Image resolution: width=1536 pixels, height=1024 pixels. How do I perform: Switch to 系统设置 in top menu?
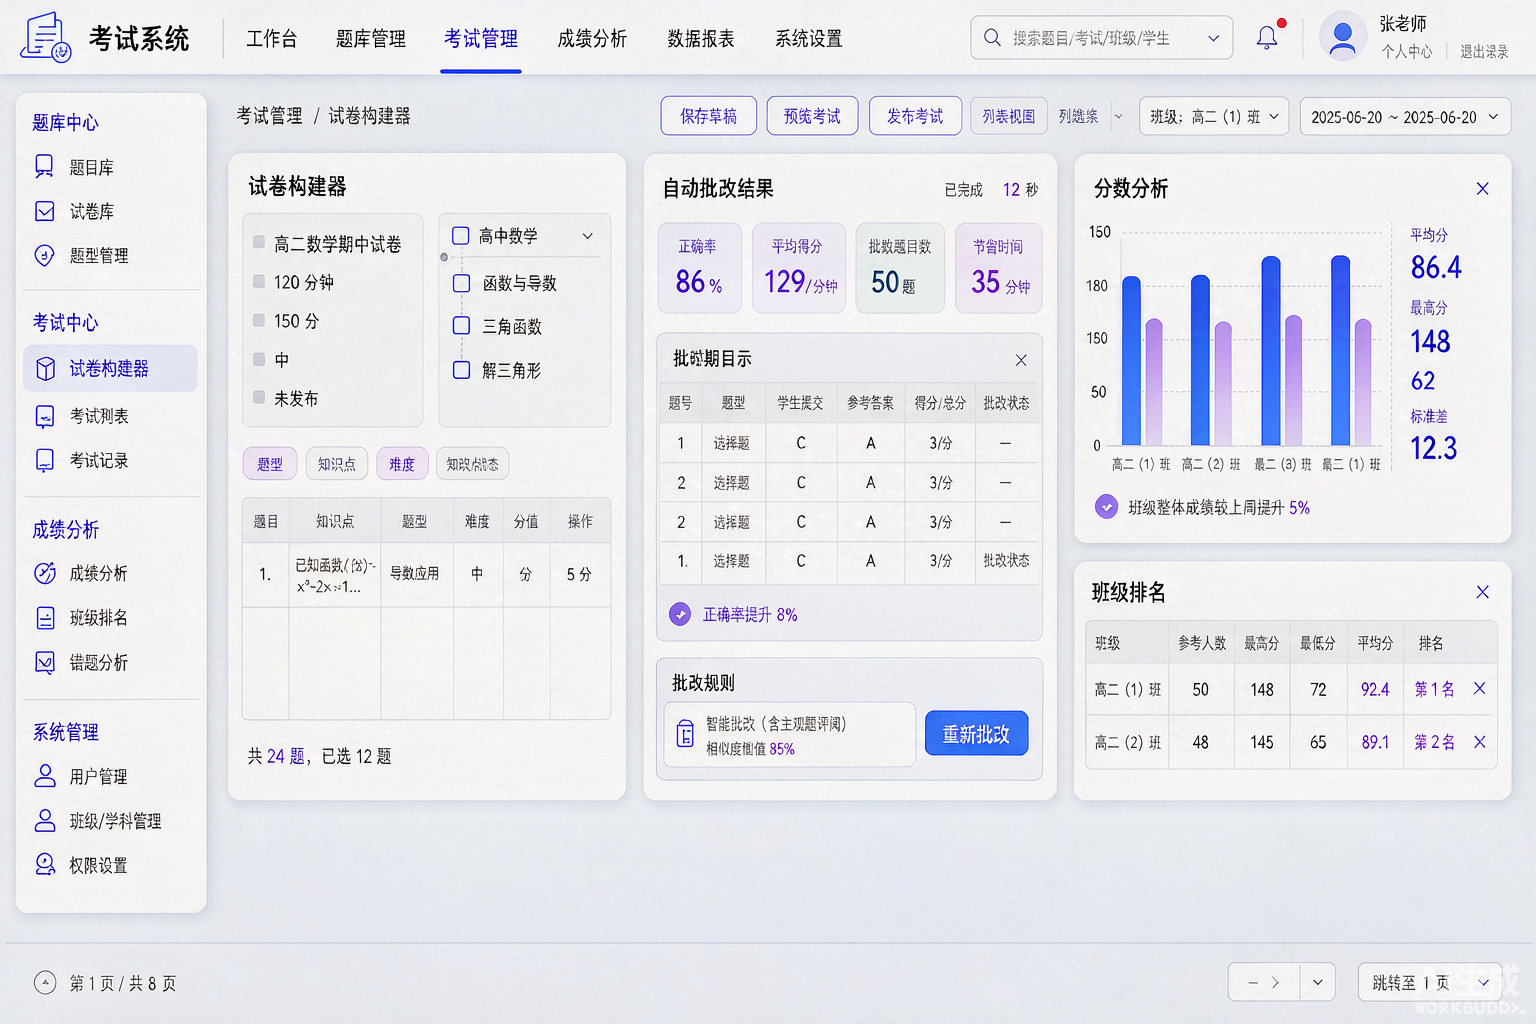[809, 38]
